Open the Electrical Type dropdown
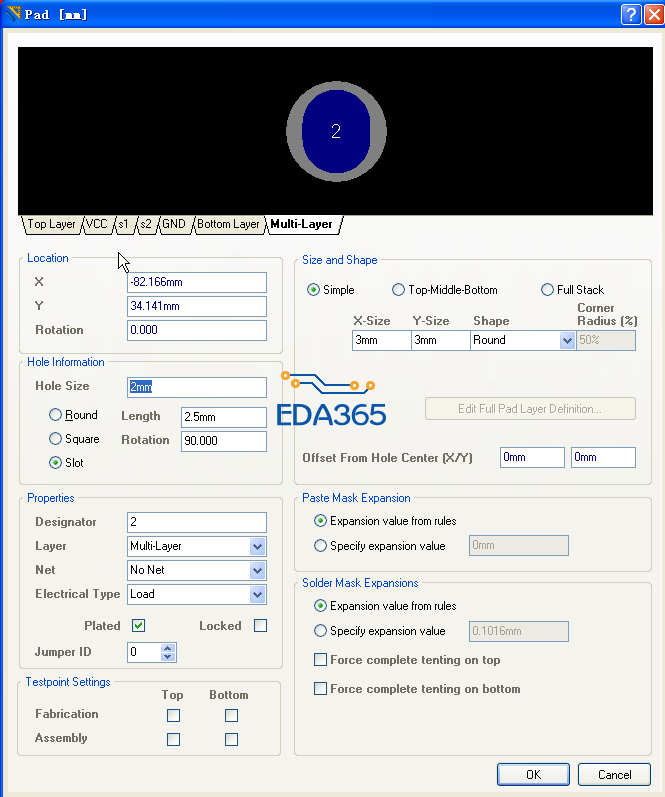 click(x=257, y=594)
